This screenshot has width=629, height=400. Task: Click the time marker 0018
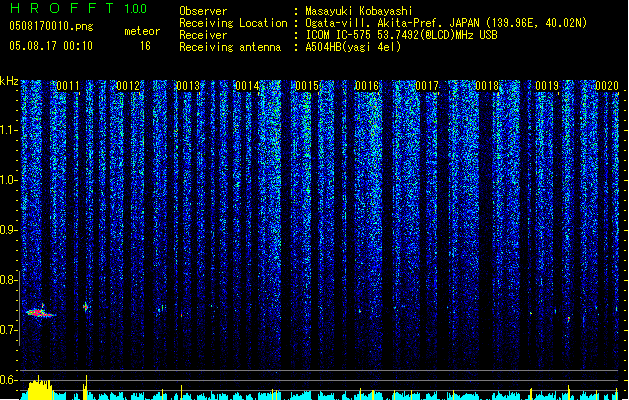click(487, 86)
